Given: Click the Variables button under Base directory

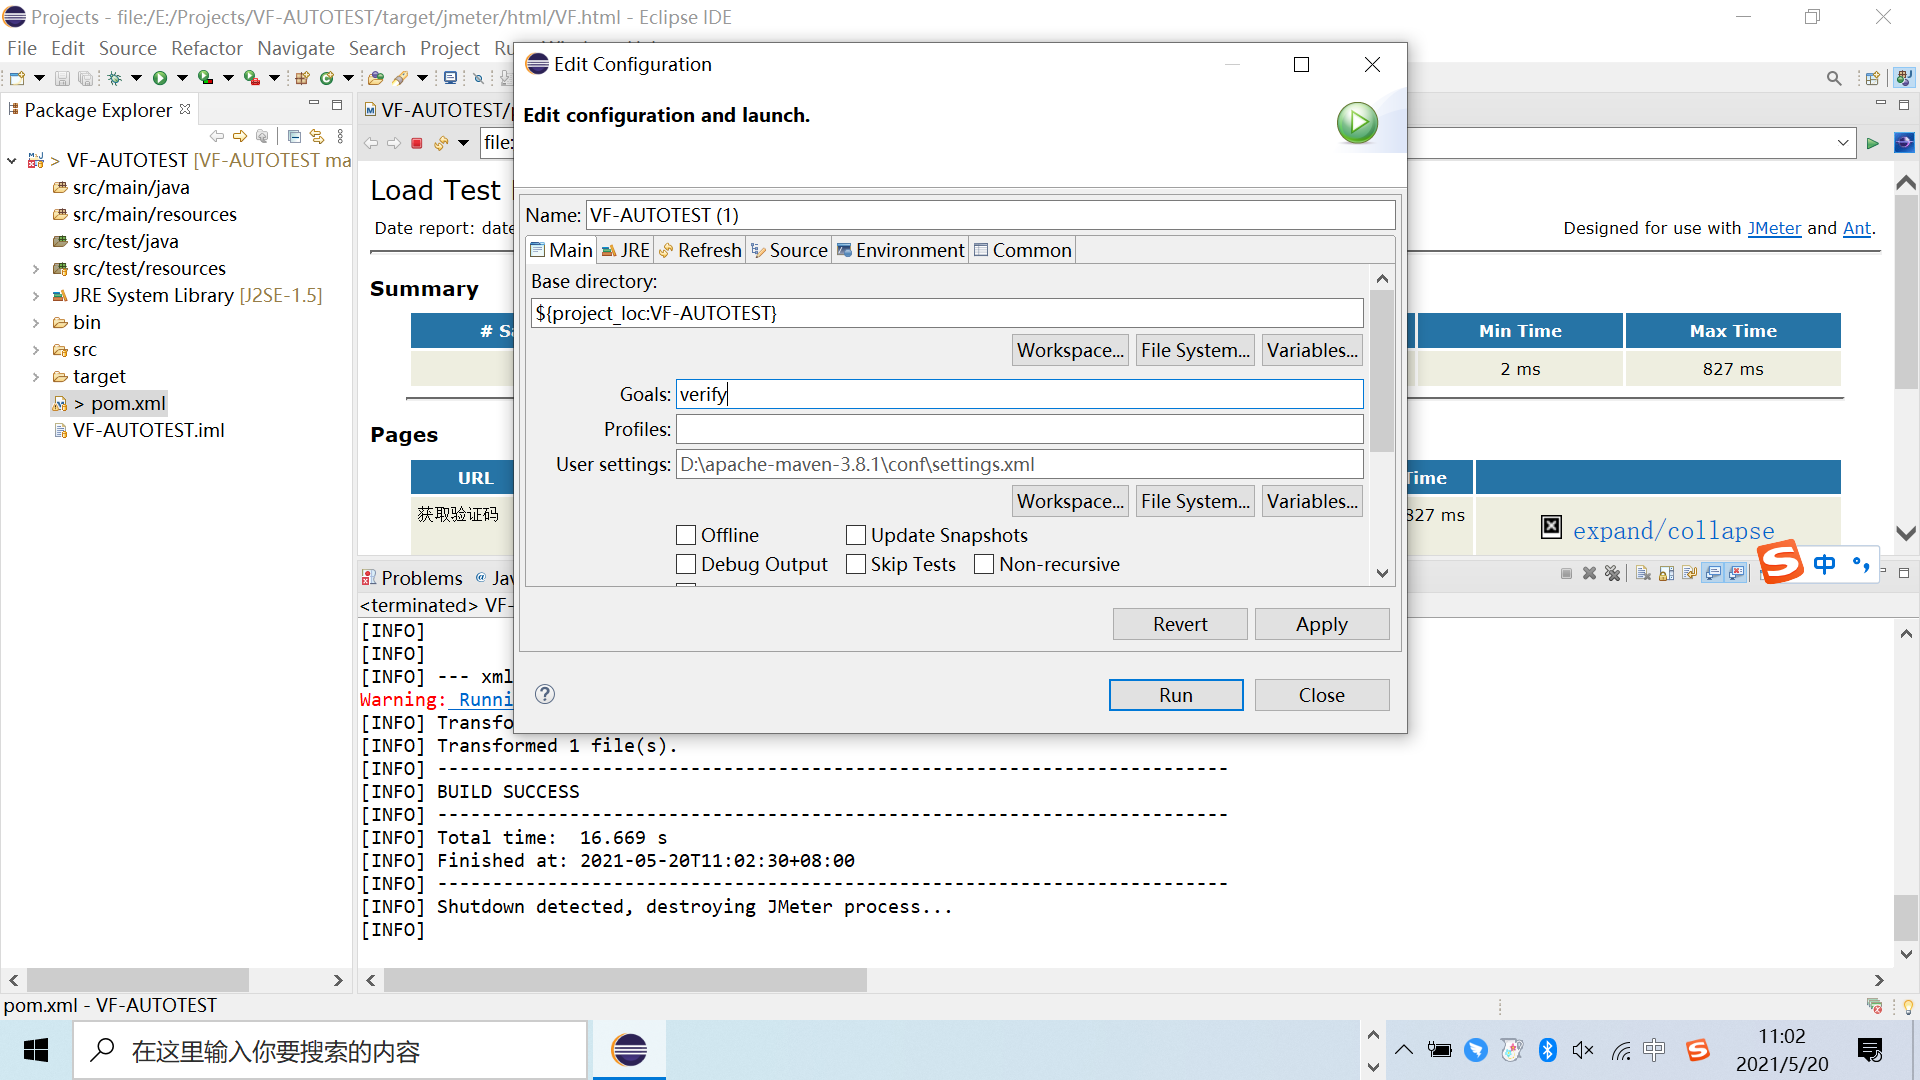Looking at the screenshot, I should [1311, 350].
